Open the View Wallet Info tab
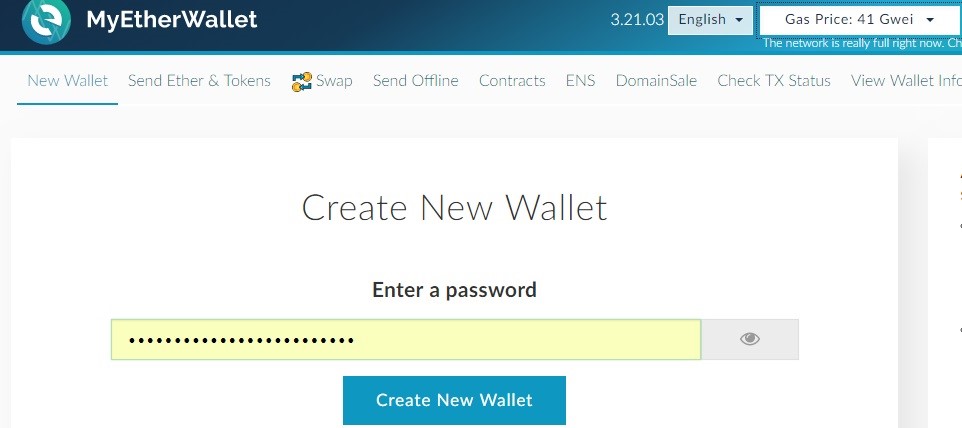The width and height of the screenshot is (962, 428). point(906,81)
